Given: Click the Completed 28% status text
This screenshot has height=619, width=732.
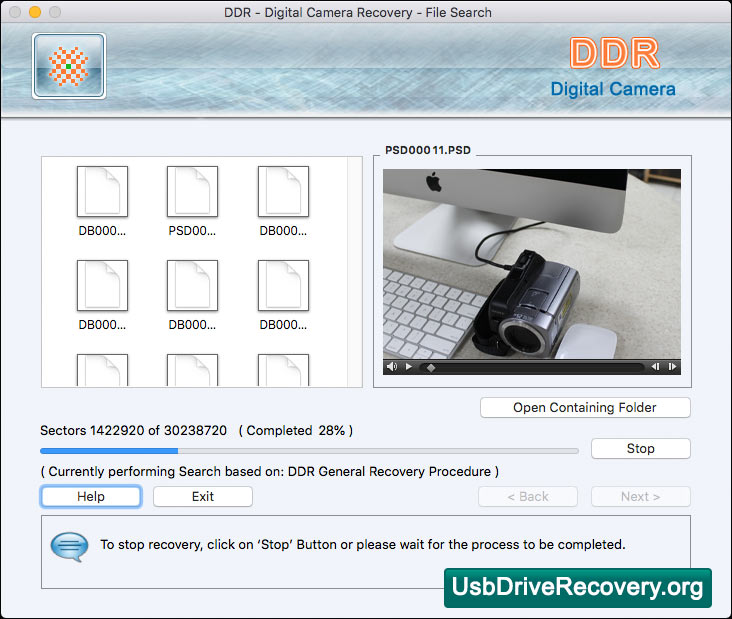Looking at the screenshot, I should (296, 430).
